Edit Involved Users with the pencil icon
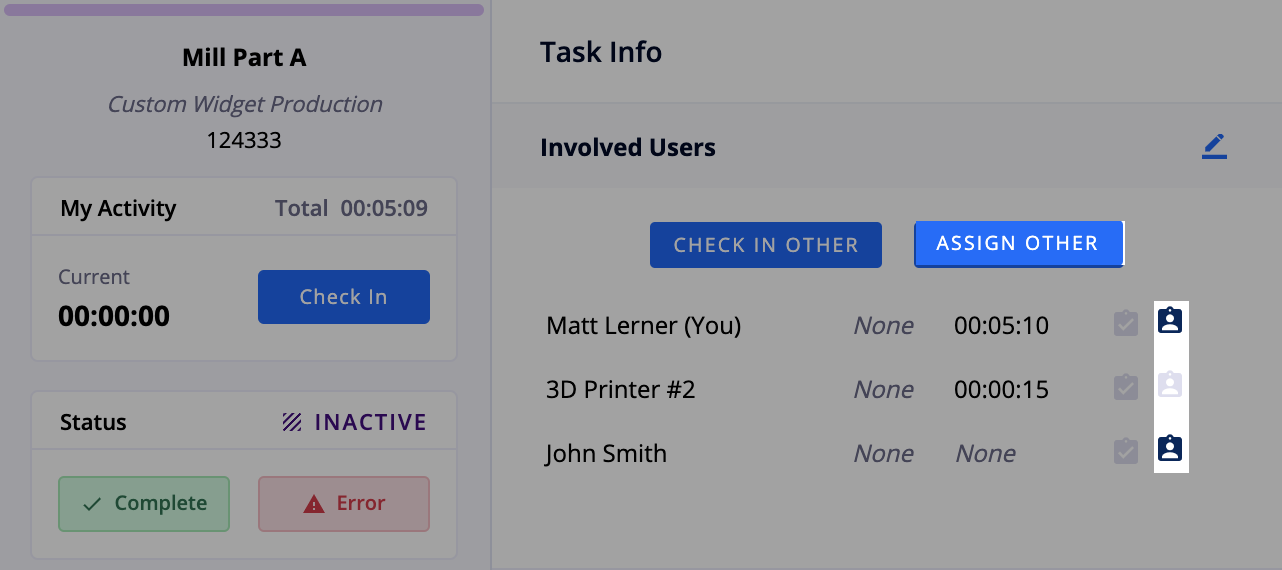Screen dimensions: 1282x570 click(x=1214, y=147)
